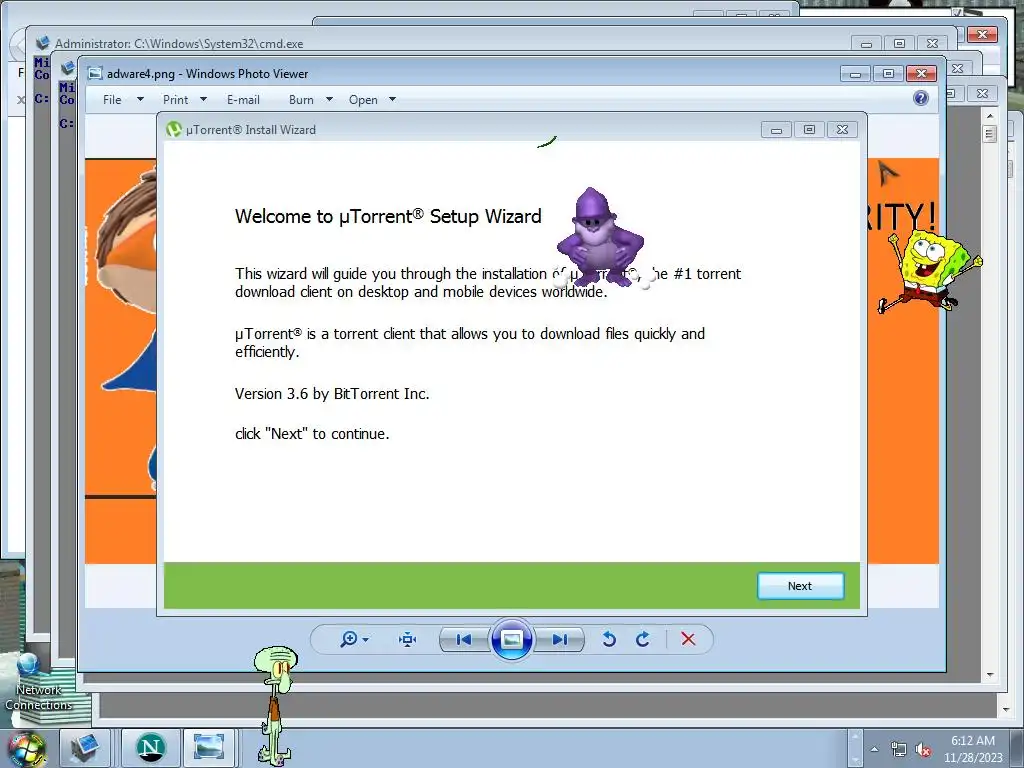Delete the photo with the red X
1024x768 pixels.
(688, 639)
